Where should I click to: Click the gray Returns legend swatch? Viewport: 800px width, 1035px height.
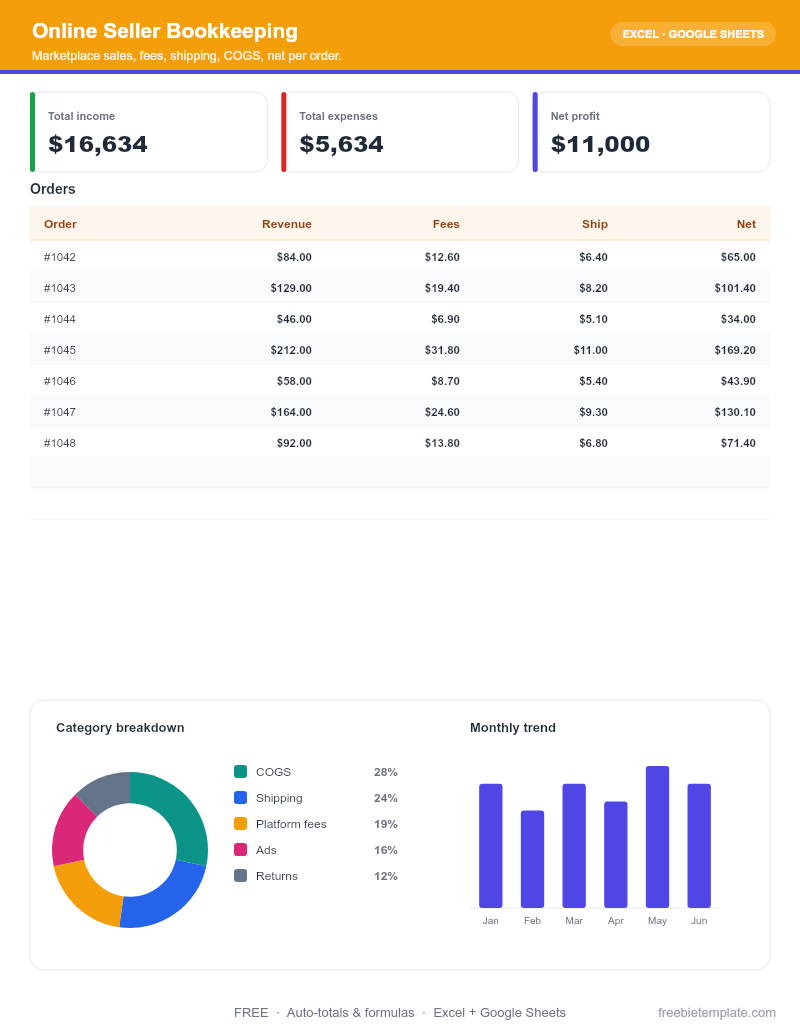pos(240,876)
